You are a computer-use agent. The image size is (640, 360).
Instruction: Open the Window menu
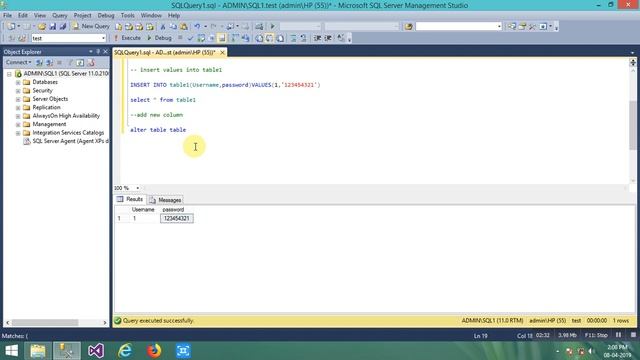pyautogui.click(x=151, y=16)
